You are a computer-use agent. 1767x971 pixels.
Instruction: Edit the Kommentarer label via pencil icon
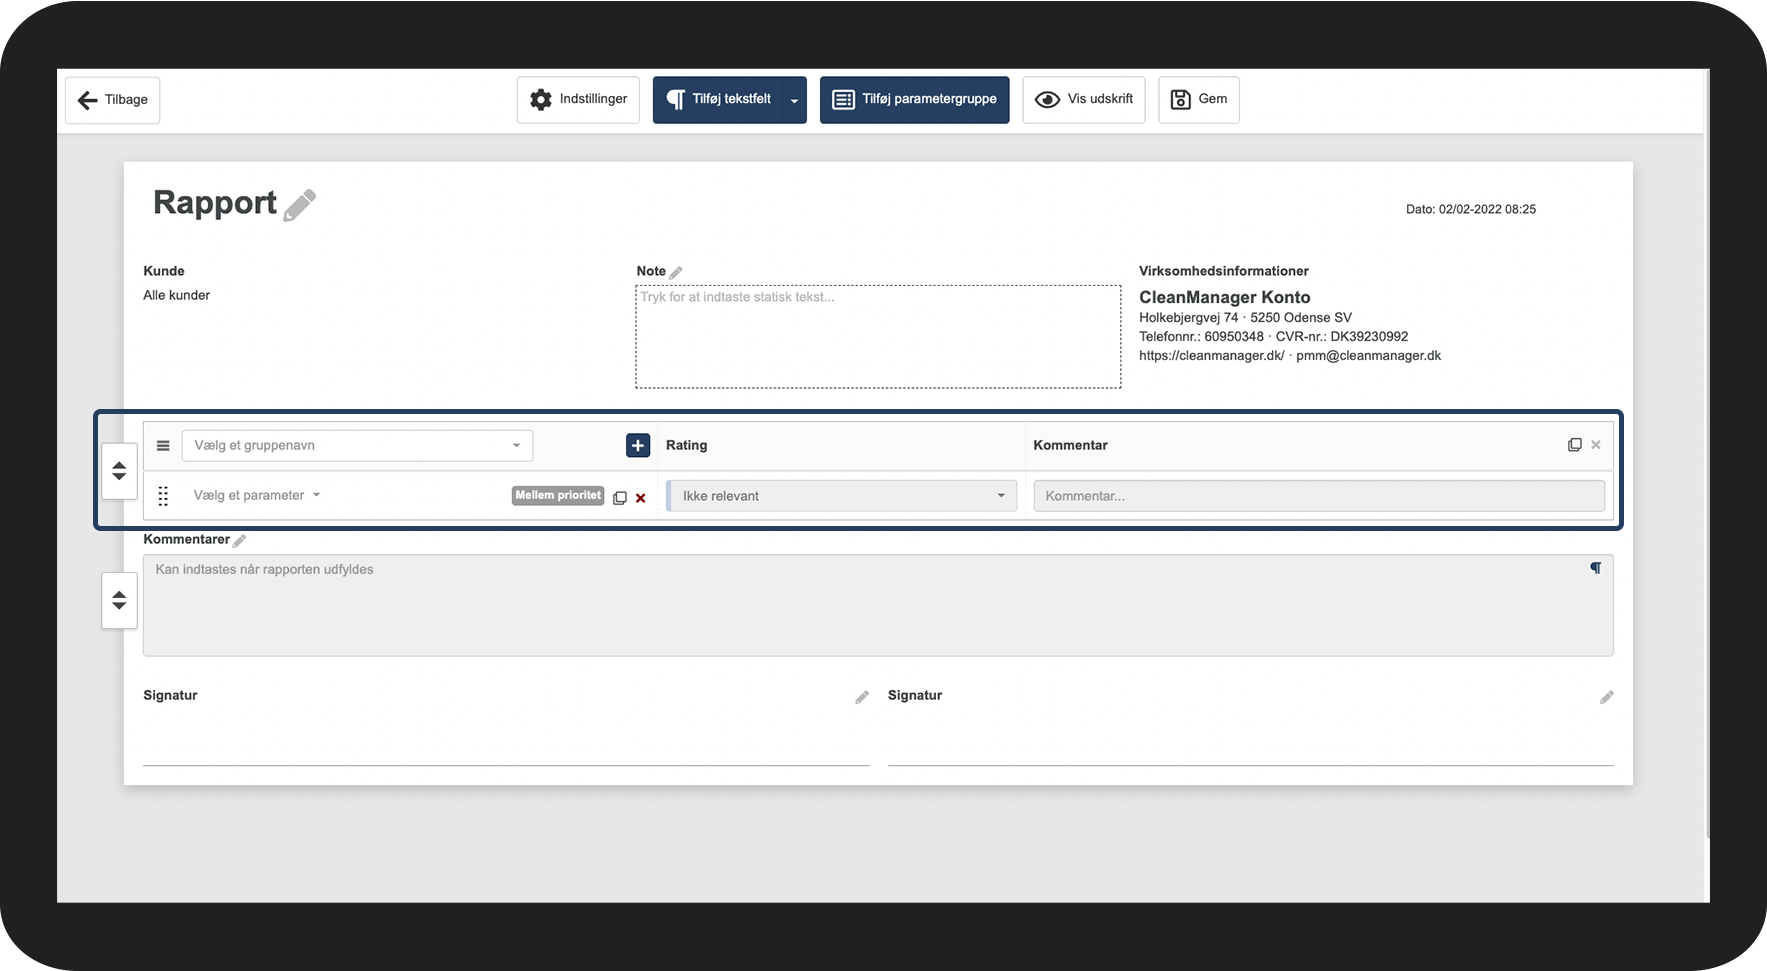pyautogui.click(x=239, y=541)
